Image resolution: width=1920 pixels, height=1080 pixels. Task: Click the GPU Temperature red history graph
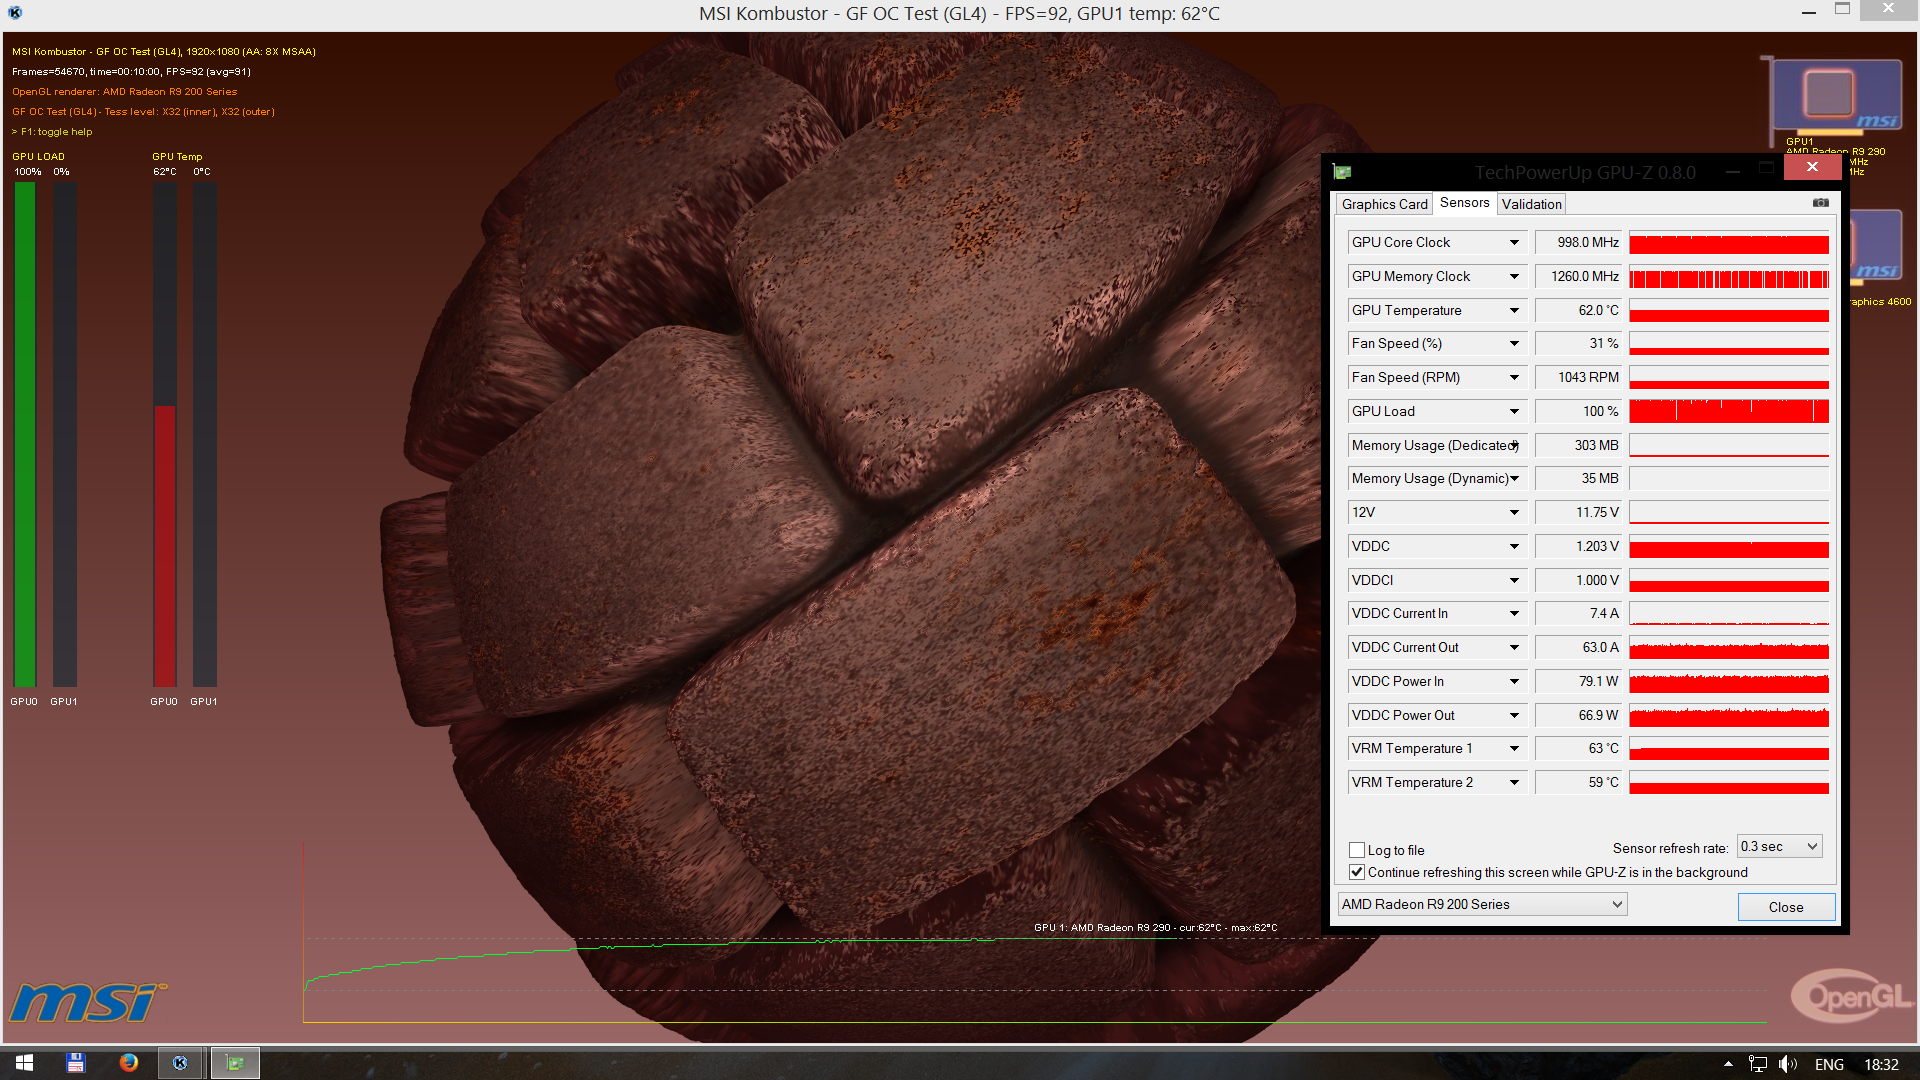pos(1728,311)
